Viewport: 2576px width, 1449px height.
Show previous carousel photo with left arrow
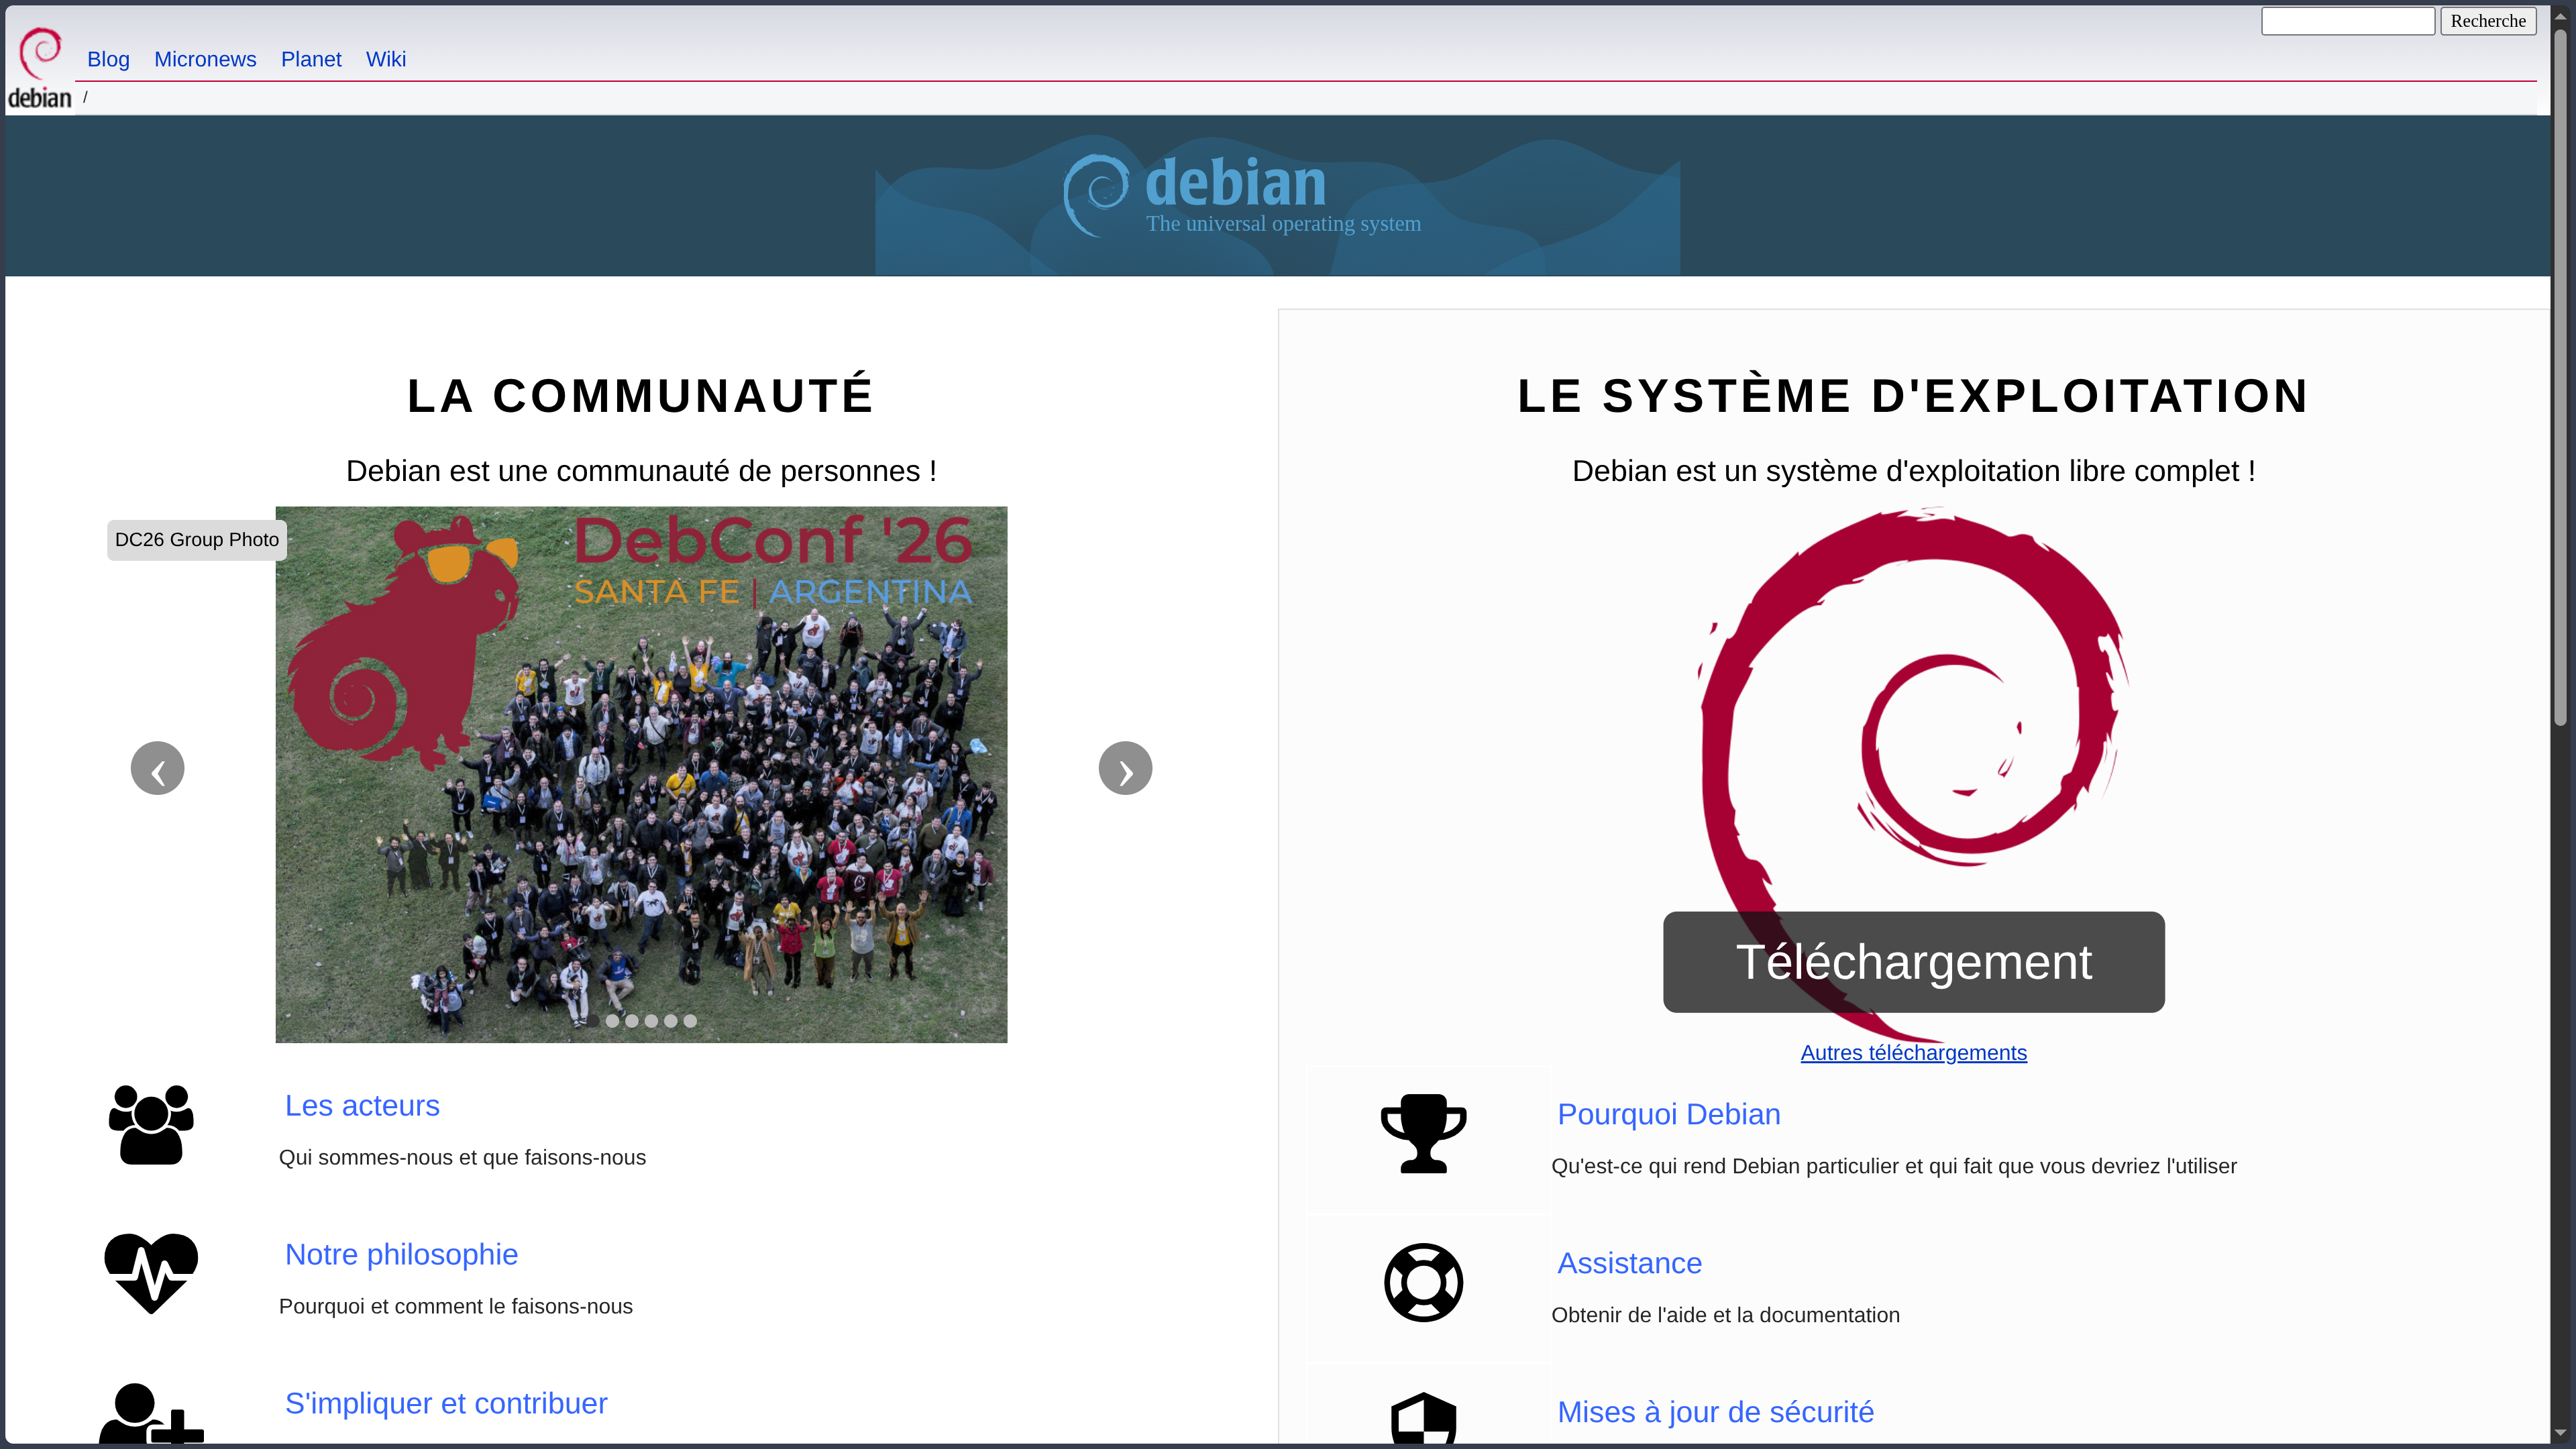pos(157,768)
